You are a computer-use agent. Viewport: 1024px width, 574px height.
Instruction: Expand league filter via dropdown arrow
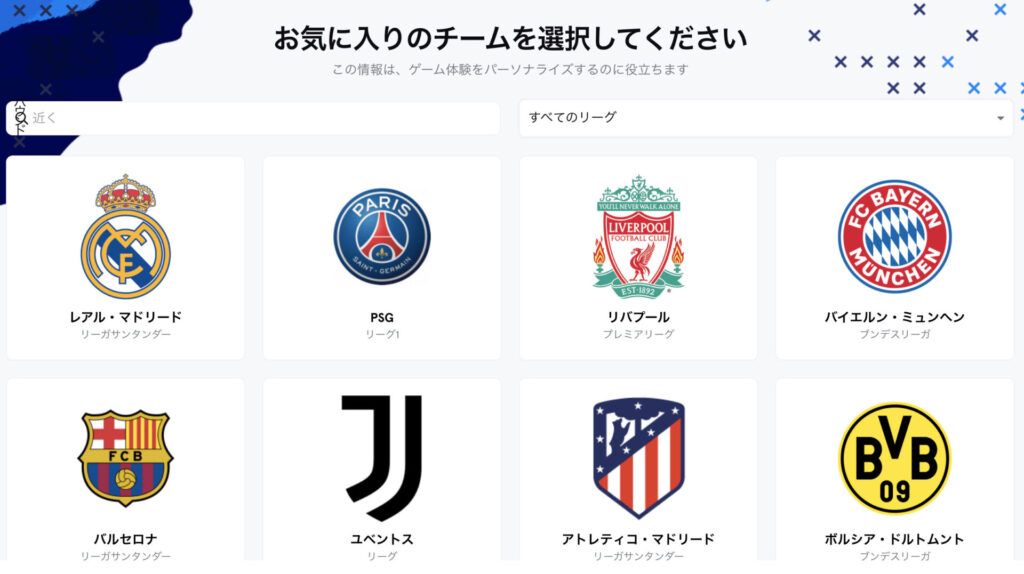(x=1000, y=118)
